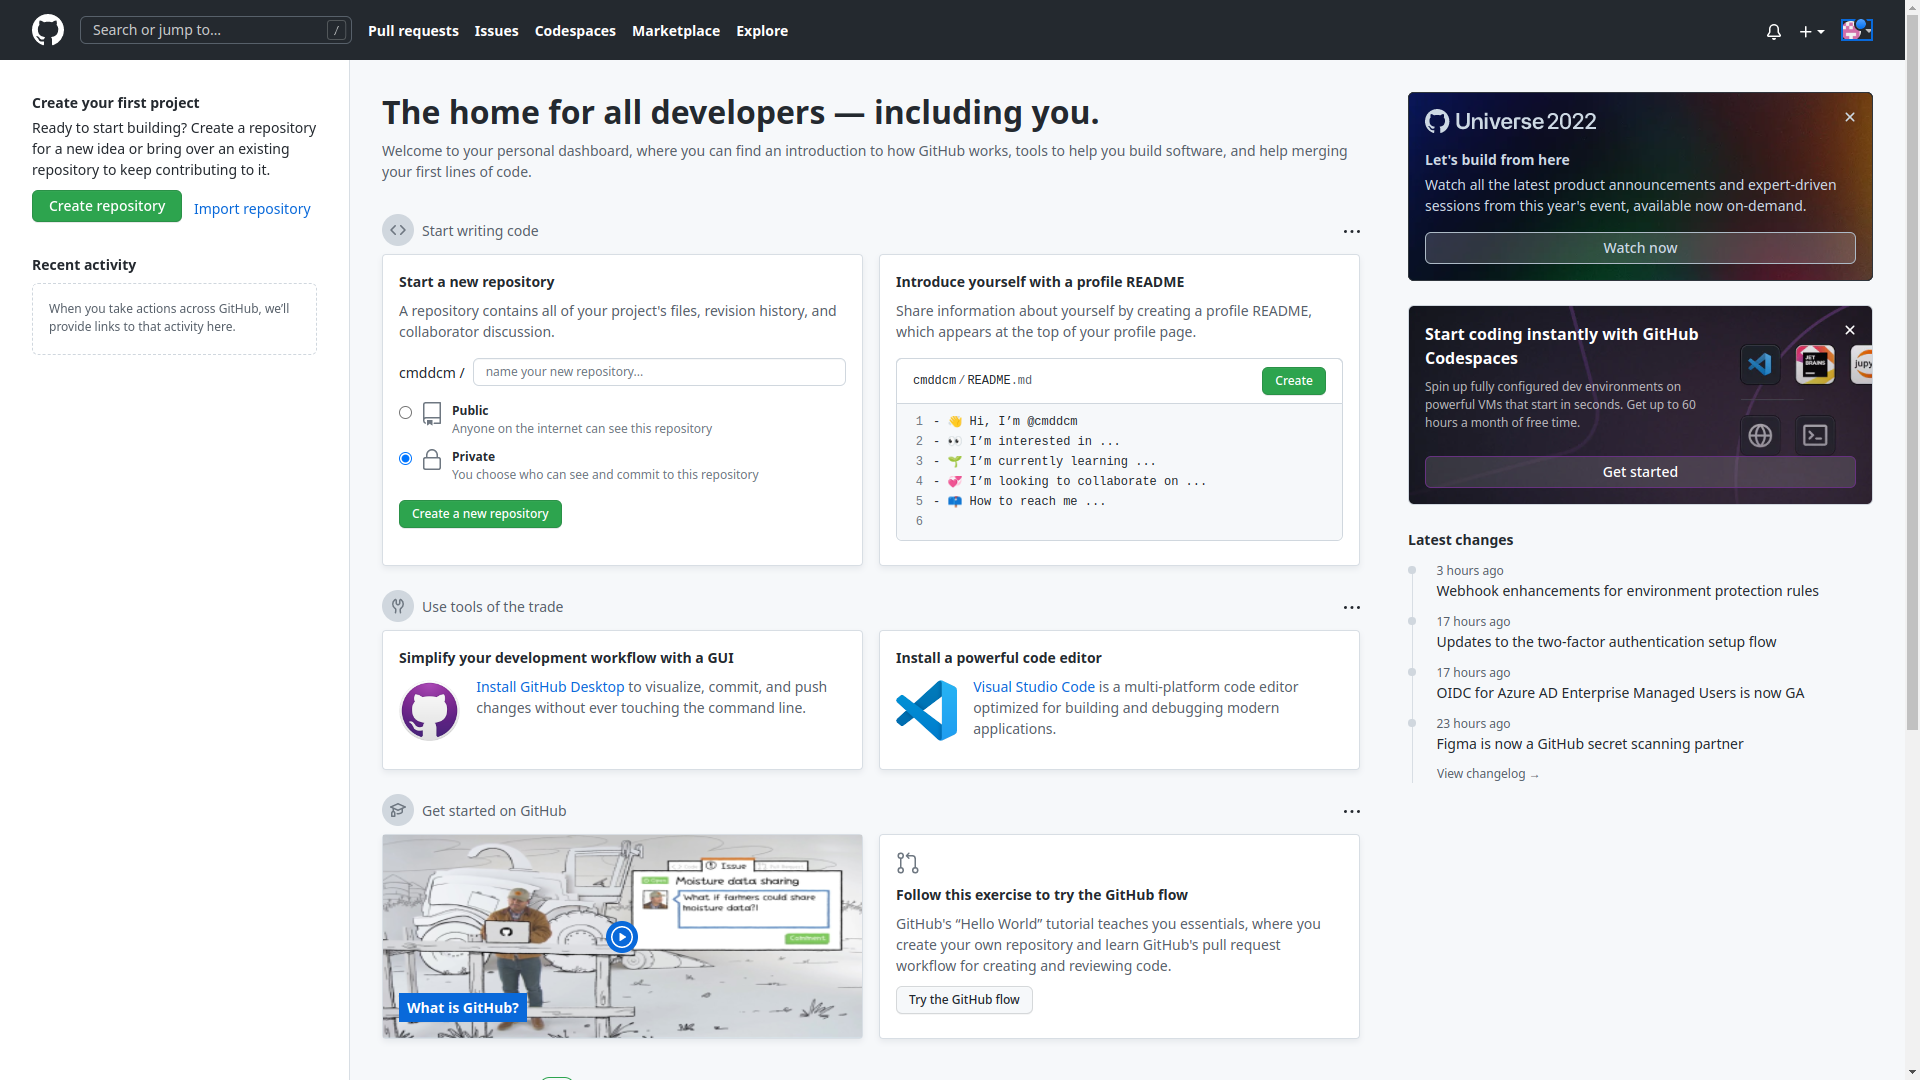
Task: Play the What is GitHub video
Action: (x=622, y=937)
